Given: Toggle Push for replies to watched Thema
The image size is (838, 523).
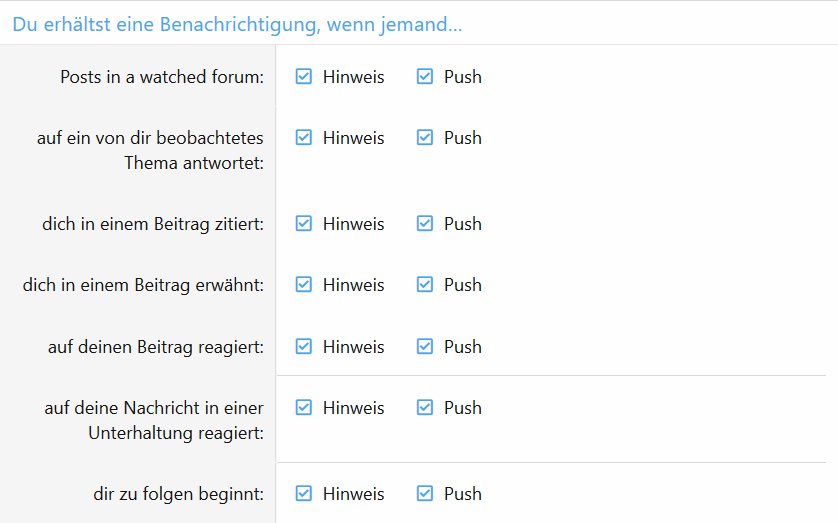Looking at the screenshot, I should (x=425, y=138).
